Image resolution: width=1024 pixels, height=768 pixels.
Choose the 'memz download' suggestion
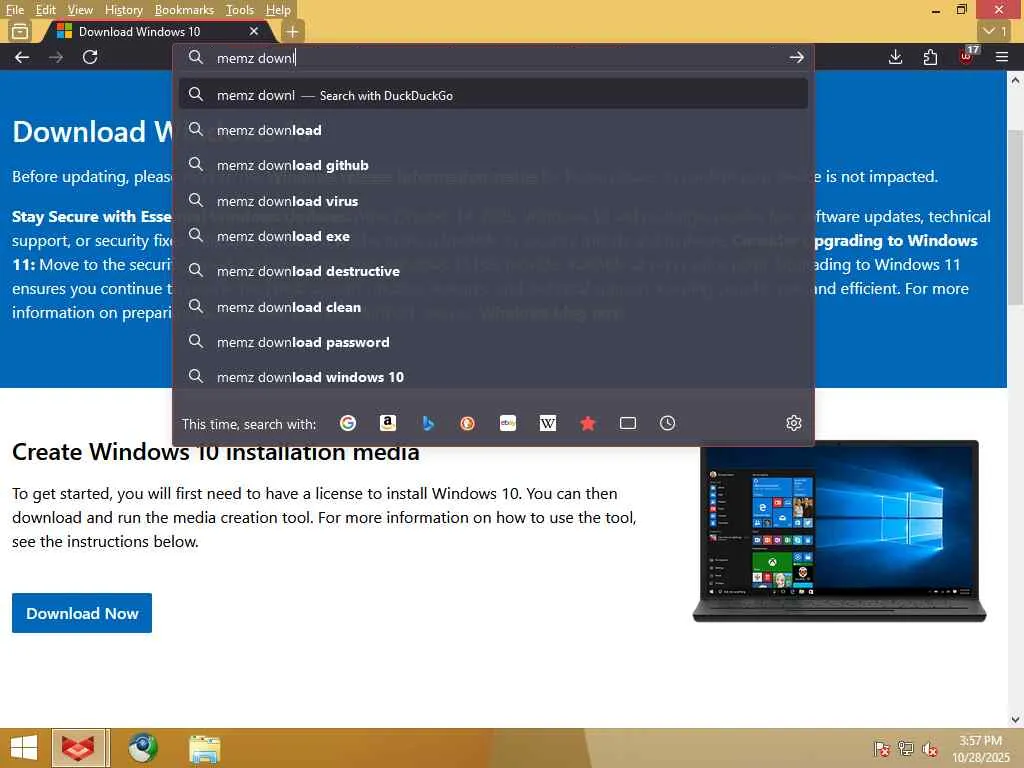point(493,130)
